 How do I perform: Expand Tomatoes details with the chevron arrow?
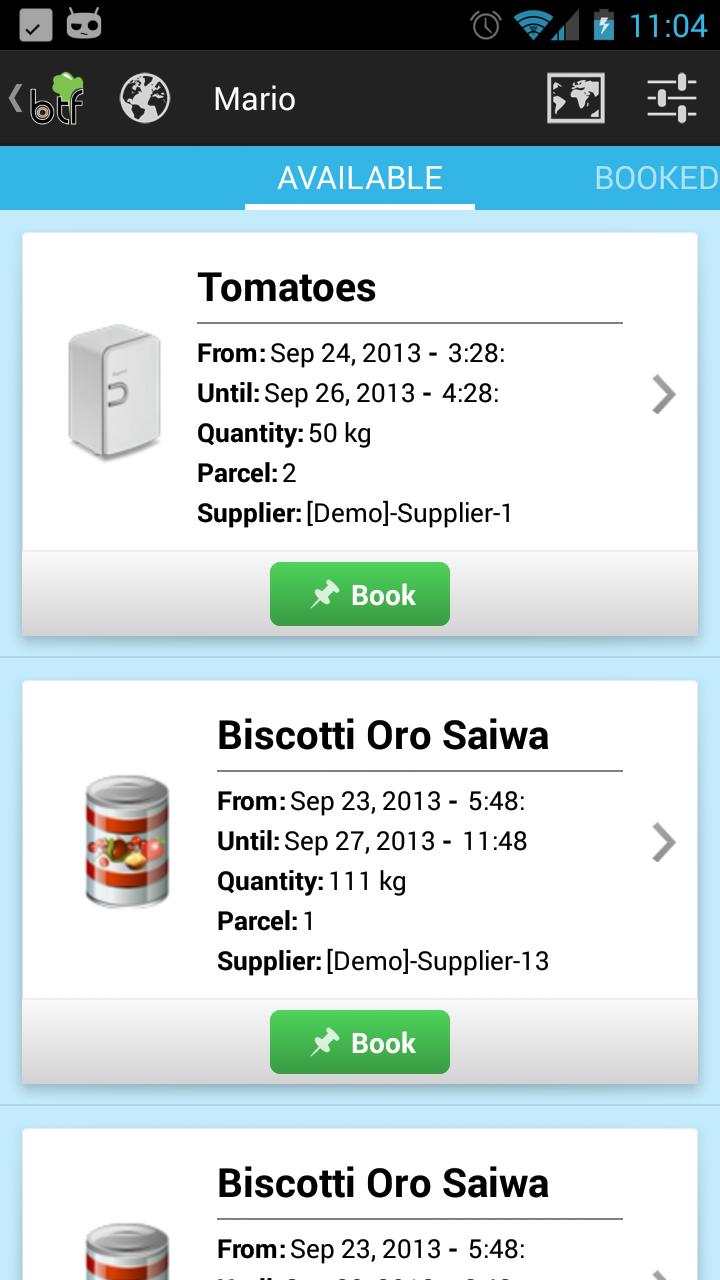pyautogui.click(x=663, y=394)
